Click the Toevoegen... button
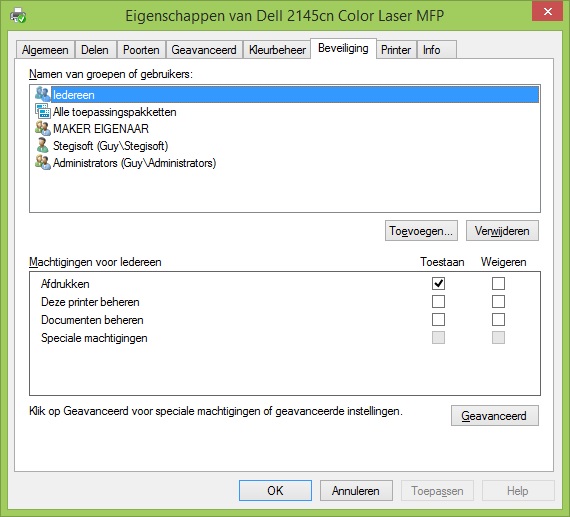 pyautogui.click(x=421, y=231)
